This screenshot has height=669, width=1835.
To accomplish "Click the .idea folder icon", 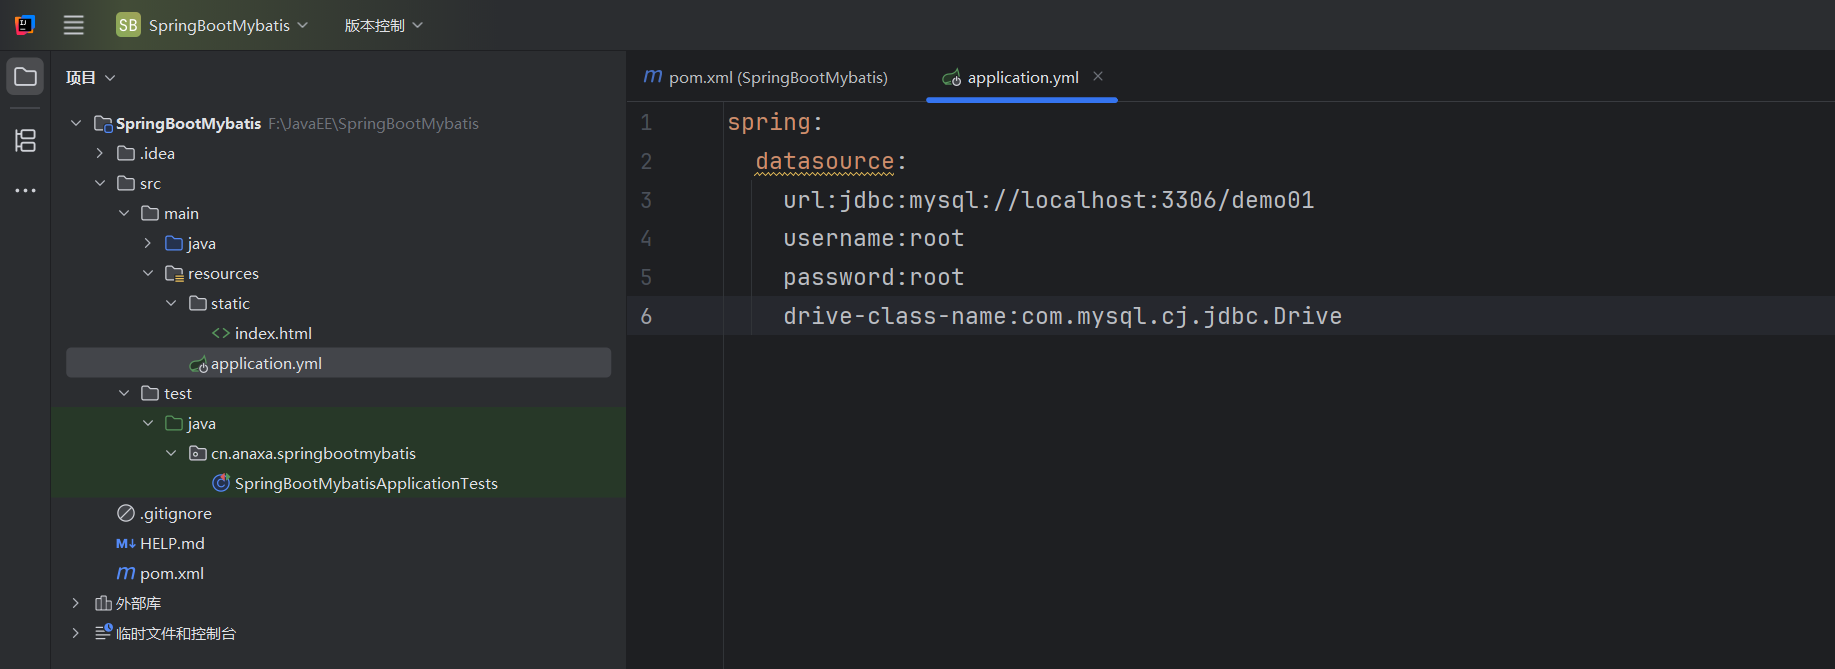I will (126, 153).
